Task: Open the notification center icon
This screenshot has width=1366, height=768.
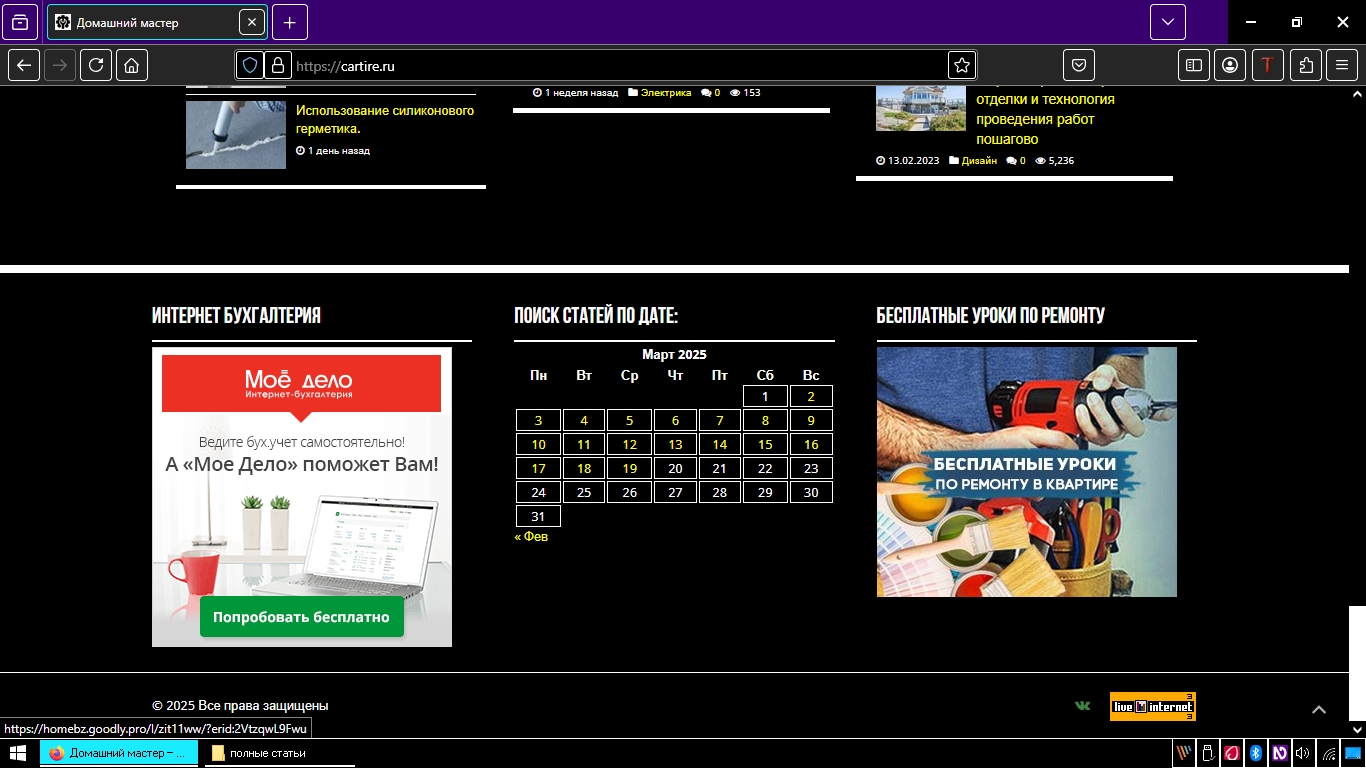Action: (1352, 753)
